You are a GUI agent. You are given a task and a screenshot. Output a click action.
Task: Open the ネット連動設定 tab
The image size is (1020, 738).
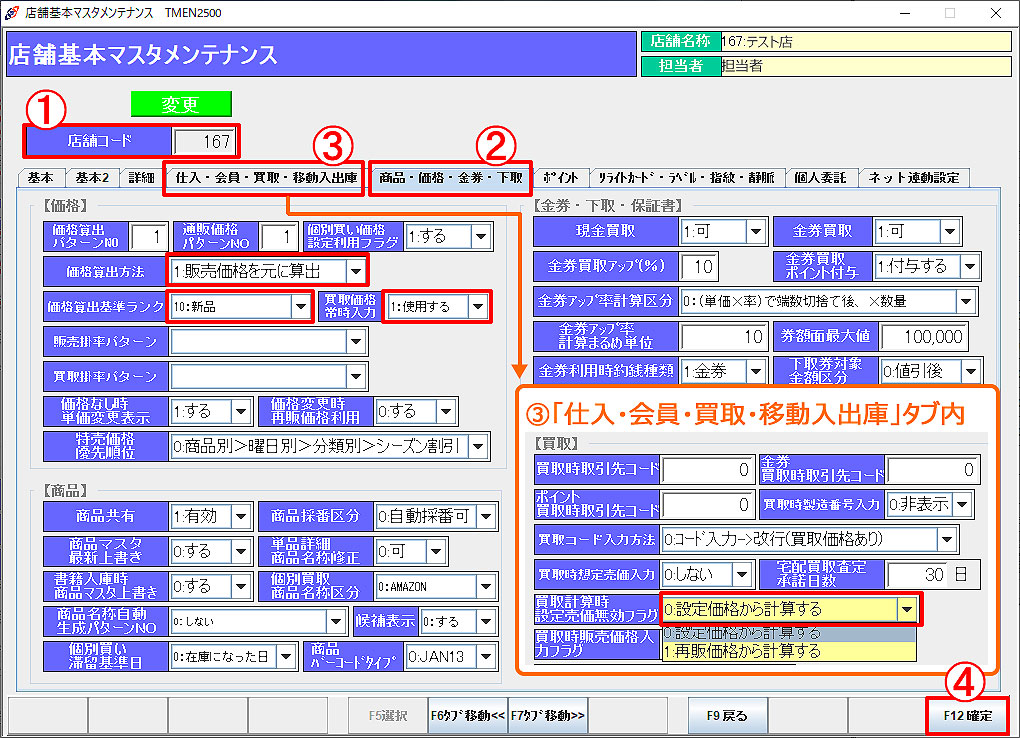[x=913, y=178]
